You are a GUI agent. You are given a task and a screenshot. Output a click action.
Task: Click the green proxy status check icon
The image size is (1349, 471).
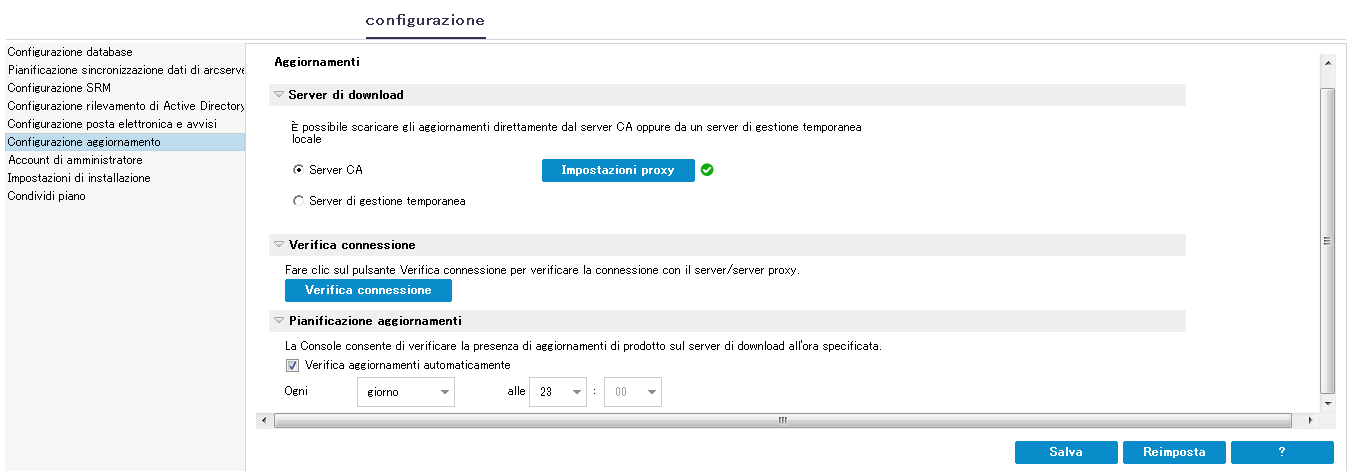click(707, 170)
